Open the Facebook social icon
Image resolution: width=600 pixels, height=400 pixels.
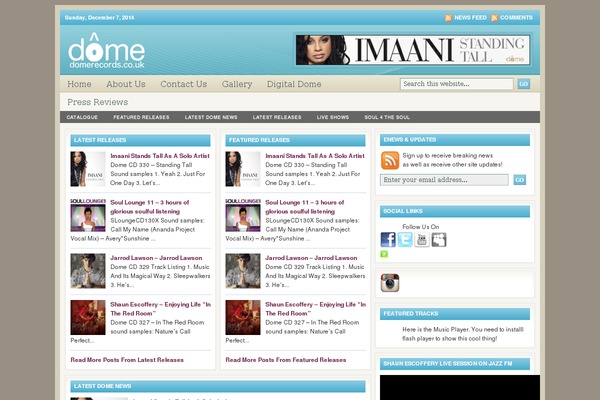[x=388, y=240]
